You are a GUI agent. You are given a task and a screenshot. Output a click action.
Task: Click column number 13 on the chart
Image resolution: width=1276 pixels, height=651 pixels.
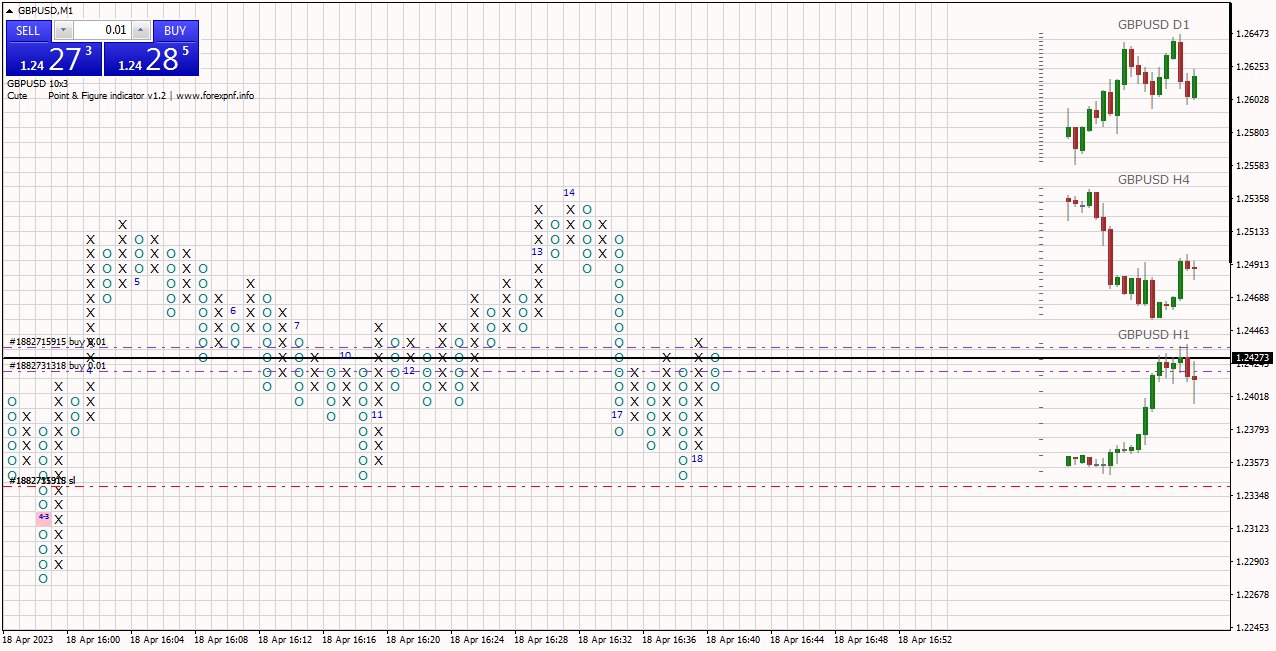tap(537, 252)
